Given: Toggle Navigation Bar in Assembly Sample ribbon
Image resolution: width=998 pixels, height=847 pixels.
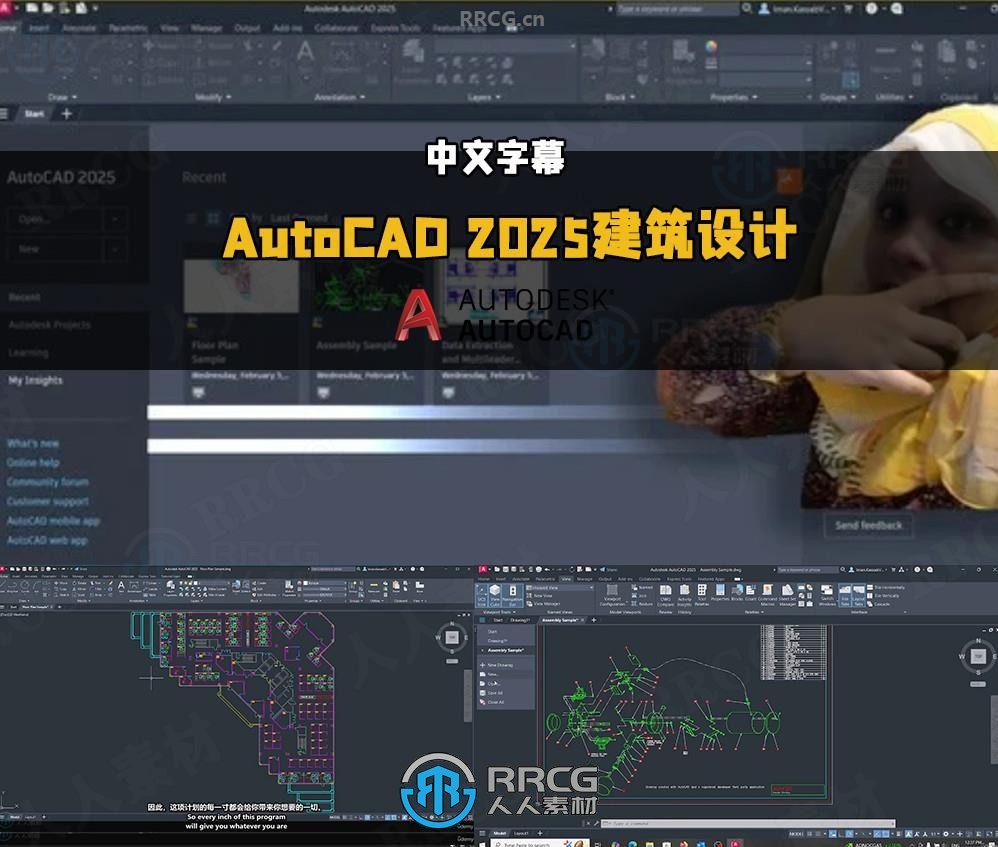Looking at the screenshot, I should point(513,596).
